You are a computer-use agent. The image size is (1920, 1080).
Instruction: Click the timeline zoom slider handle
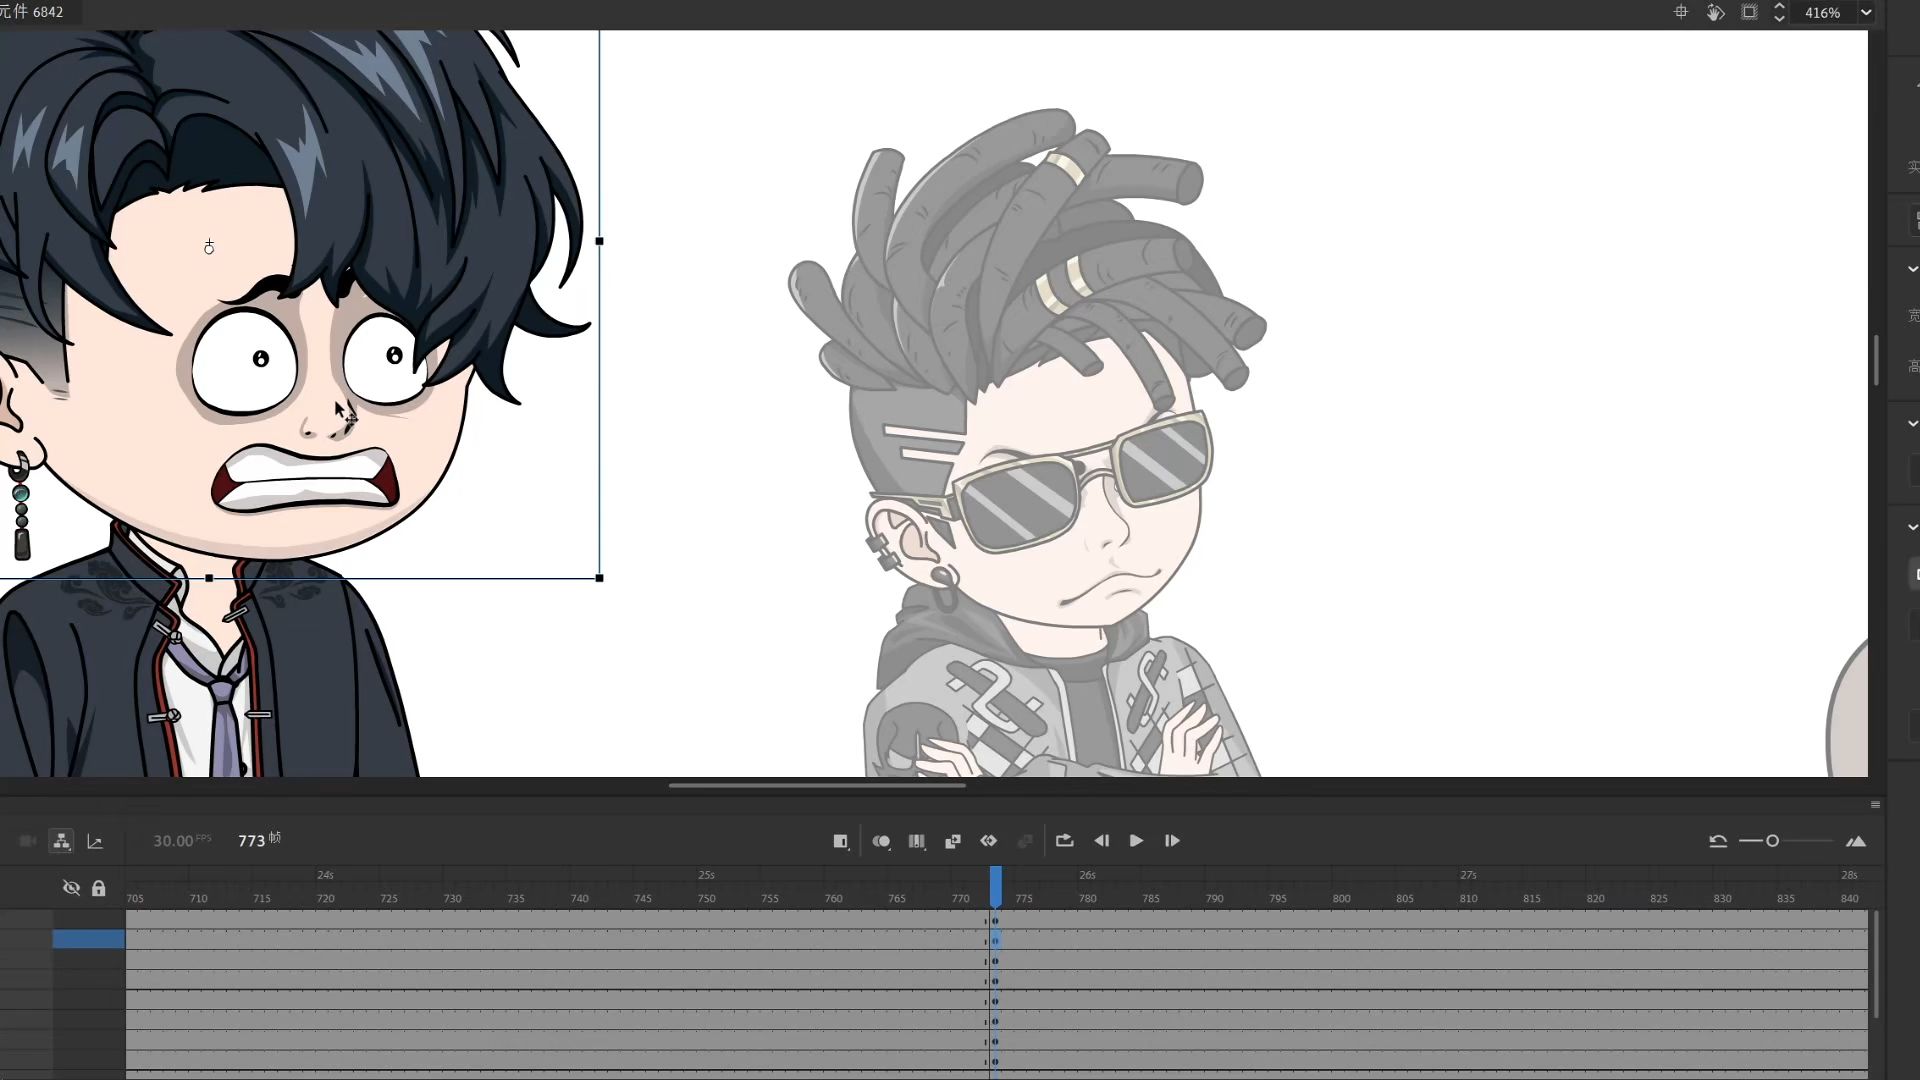point(1772,841)
